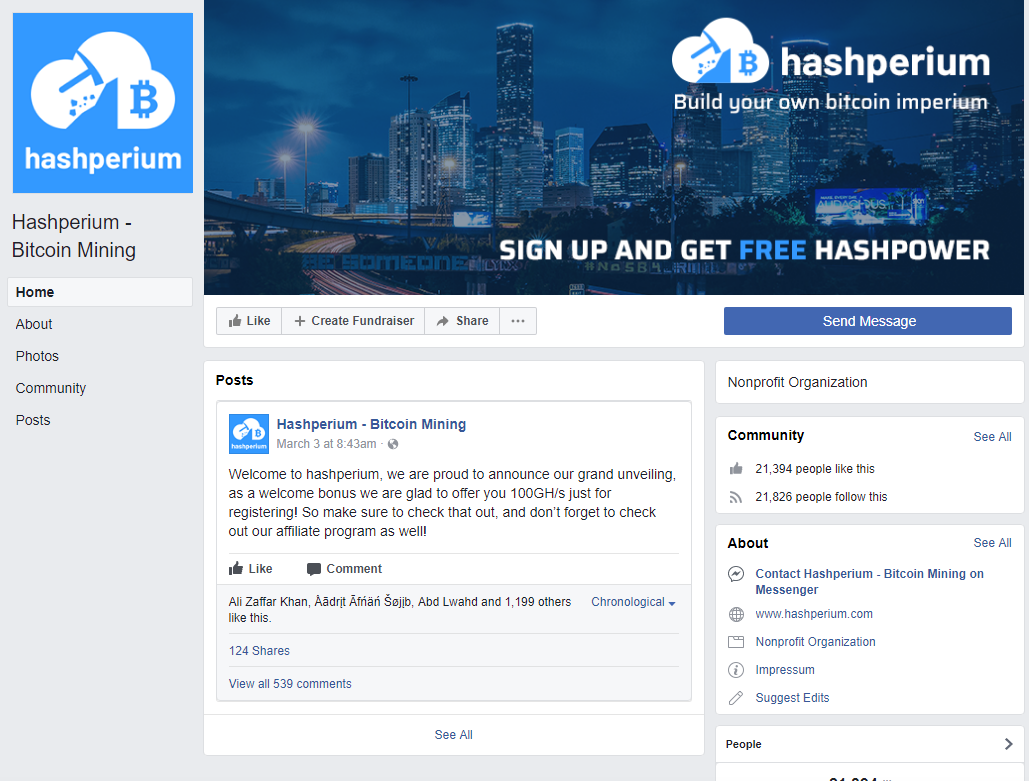Click Create Fundraiser button
The image size is (1029, 781).
tap(353, 321)
